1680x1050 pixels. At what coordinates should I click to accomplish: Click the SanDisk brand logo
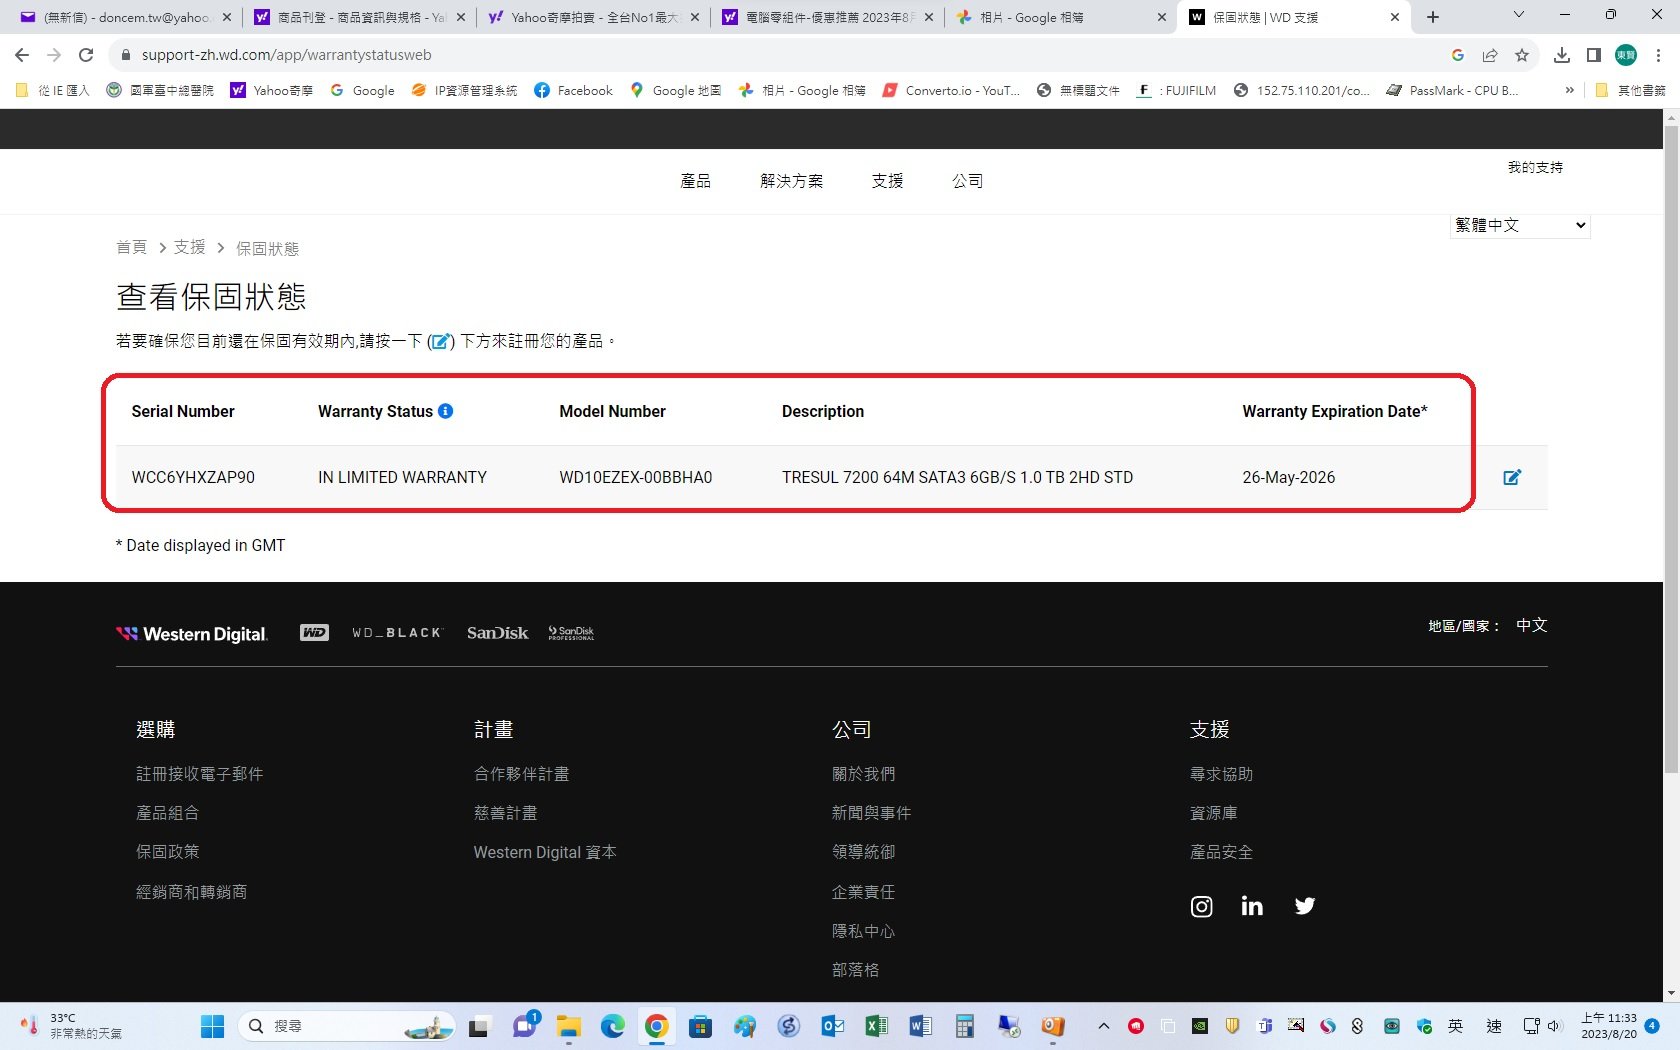click(x=497, y=633)
